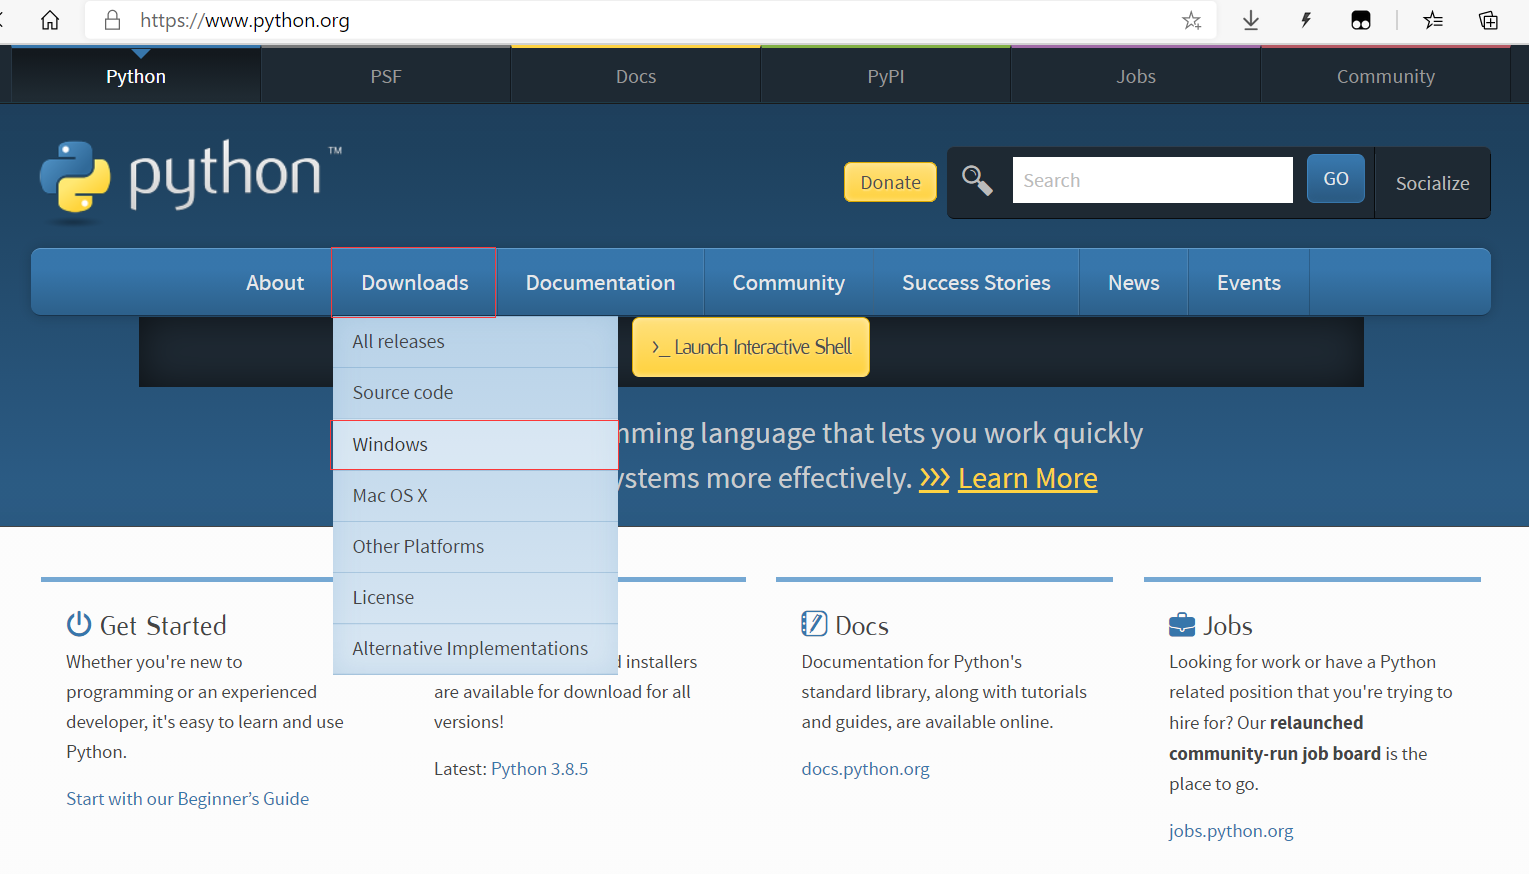This screenshot has width=1529, height=874.
Task: Follow the Learn More link
Action: [1027, 479]
